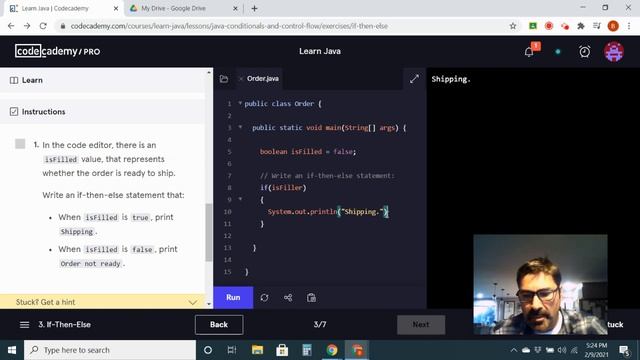This screenshot has height=360, width=640.
Task: Bookmark this page with the star icon
Action: coord(513,26)
